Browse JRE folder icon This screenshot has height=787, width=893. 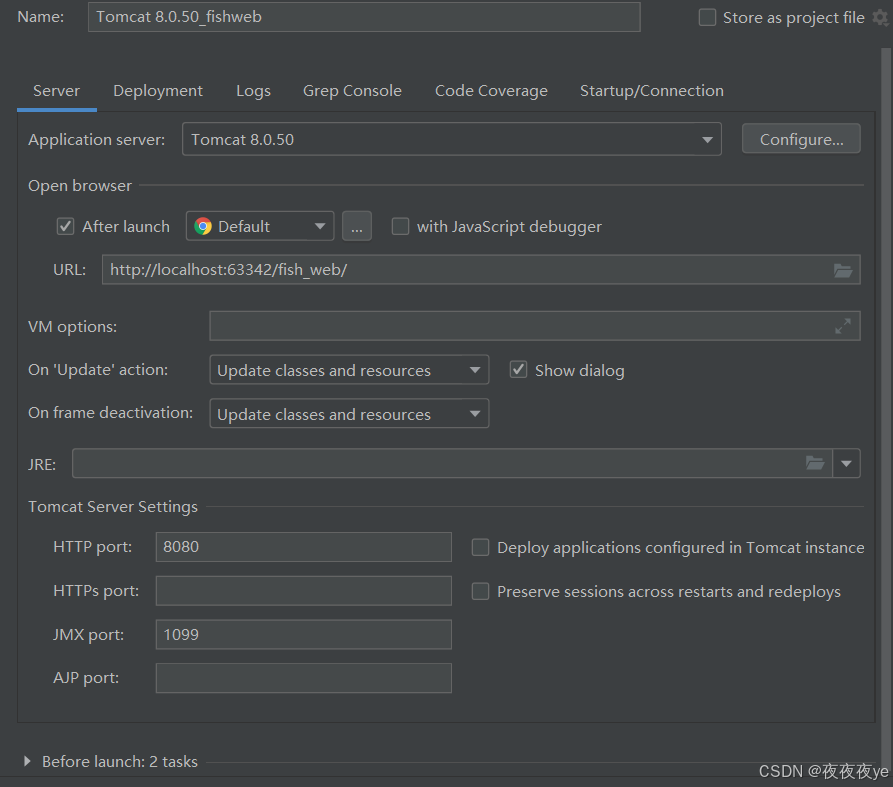[x=815, y=463]
